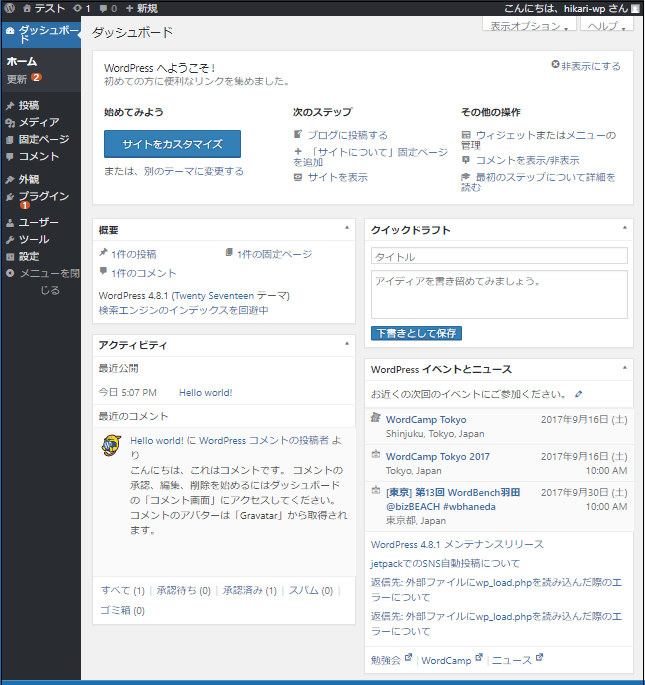Click the user avatar in admin bar
Image resolution: width=645 pixels, height=685 pixels.
[635, 8]
